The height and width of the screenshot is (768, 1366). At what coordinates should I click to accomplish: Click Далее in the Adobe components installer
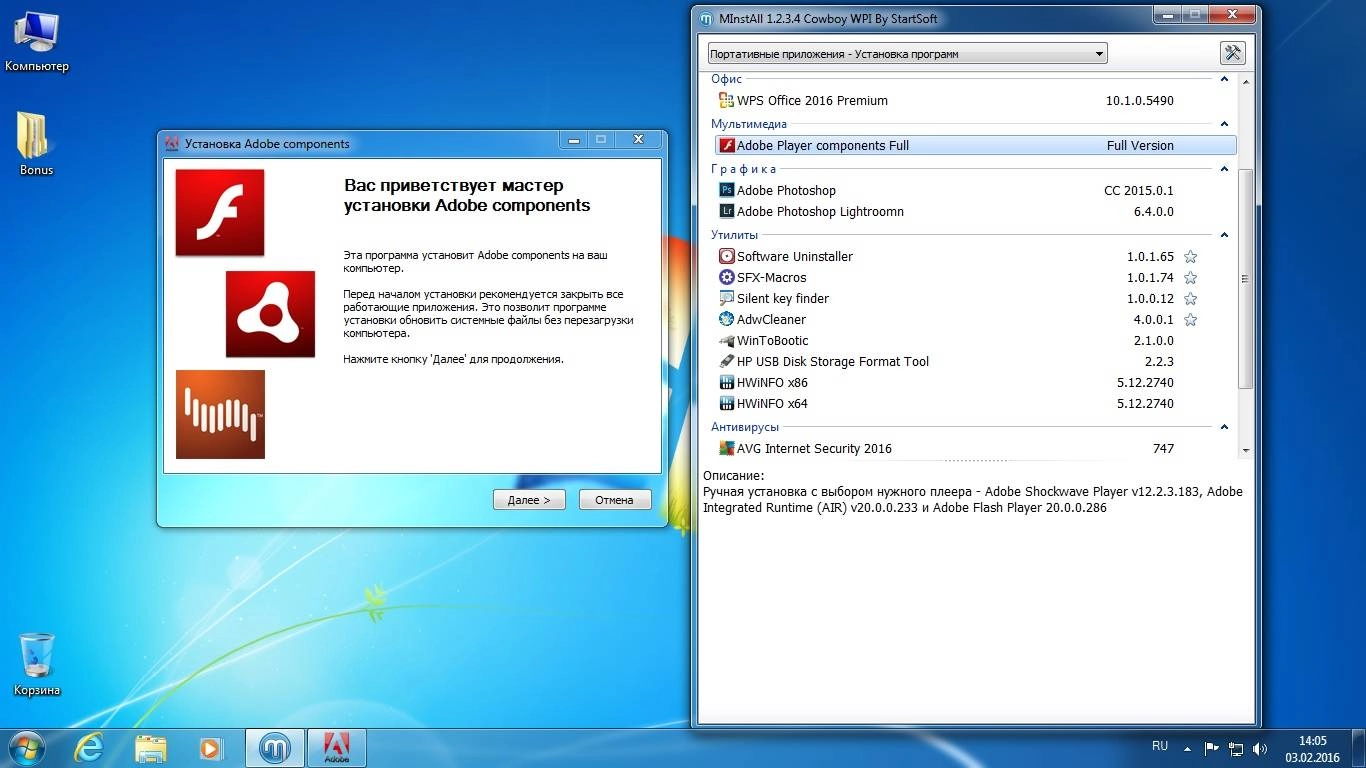click(529, 500)
